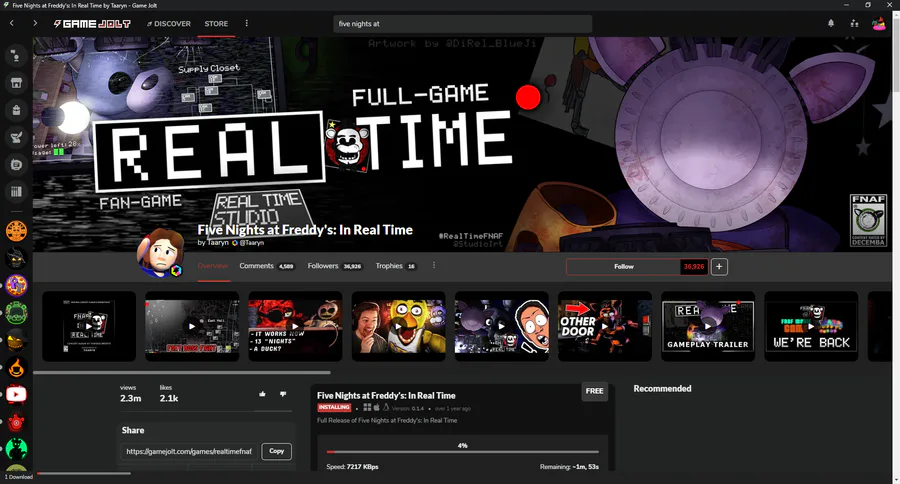Switch to the Discover section
The height and width of the screenshot is (484, 900).
point(169,24)
